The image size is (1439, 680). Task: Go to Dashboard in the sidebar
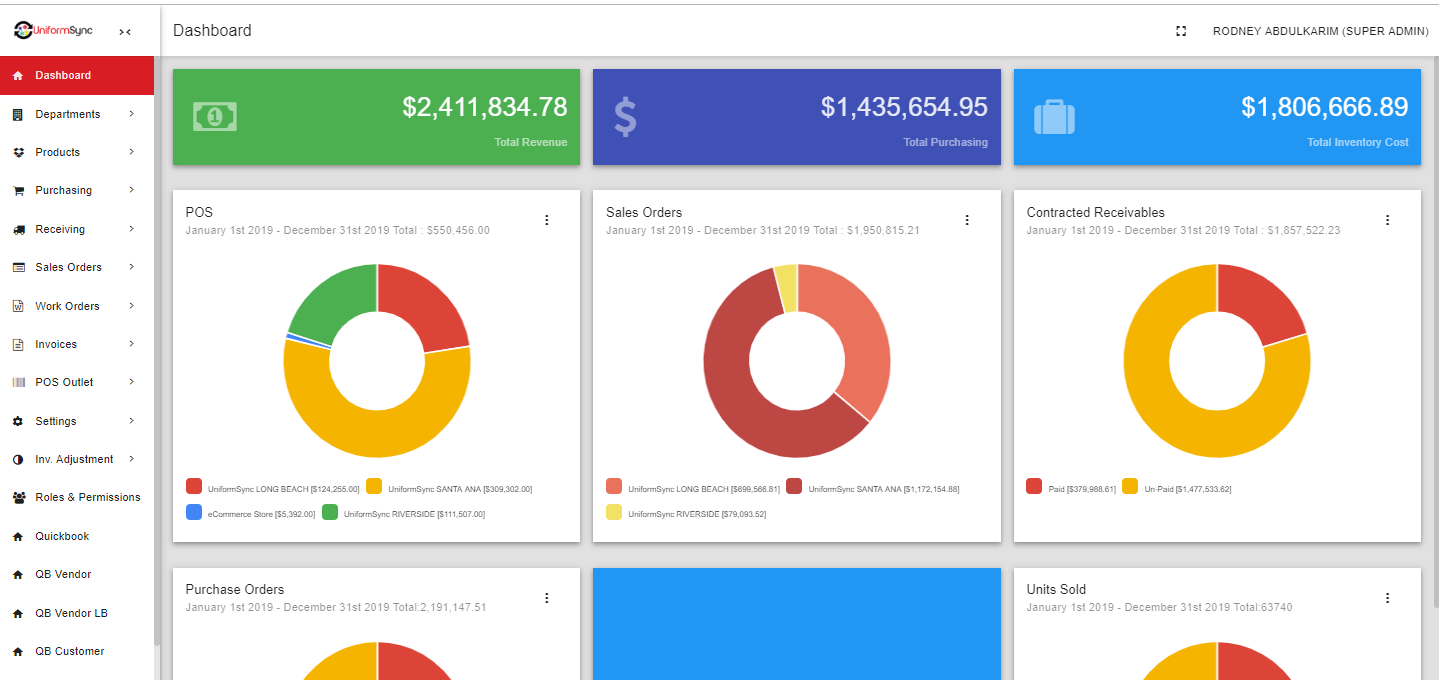[77, 76]
